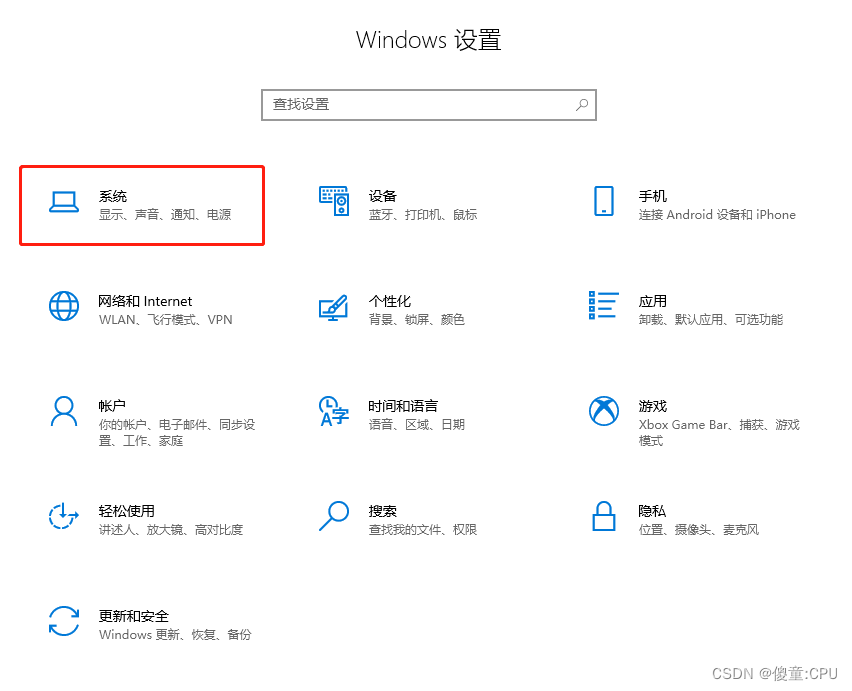
Task: Click the text 连接 Android 设备和 iPhone
Action: pyautogui.click(x=717, y=215)
